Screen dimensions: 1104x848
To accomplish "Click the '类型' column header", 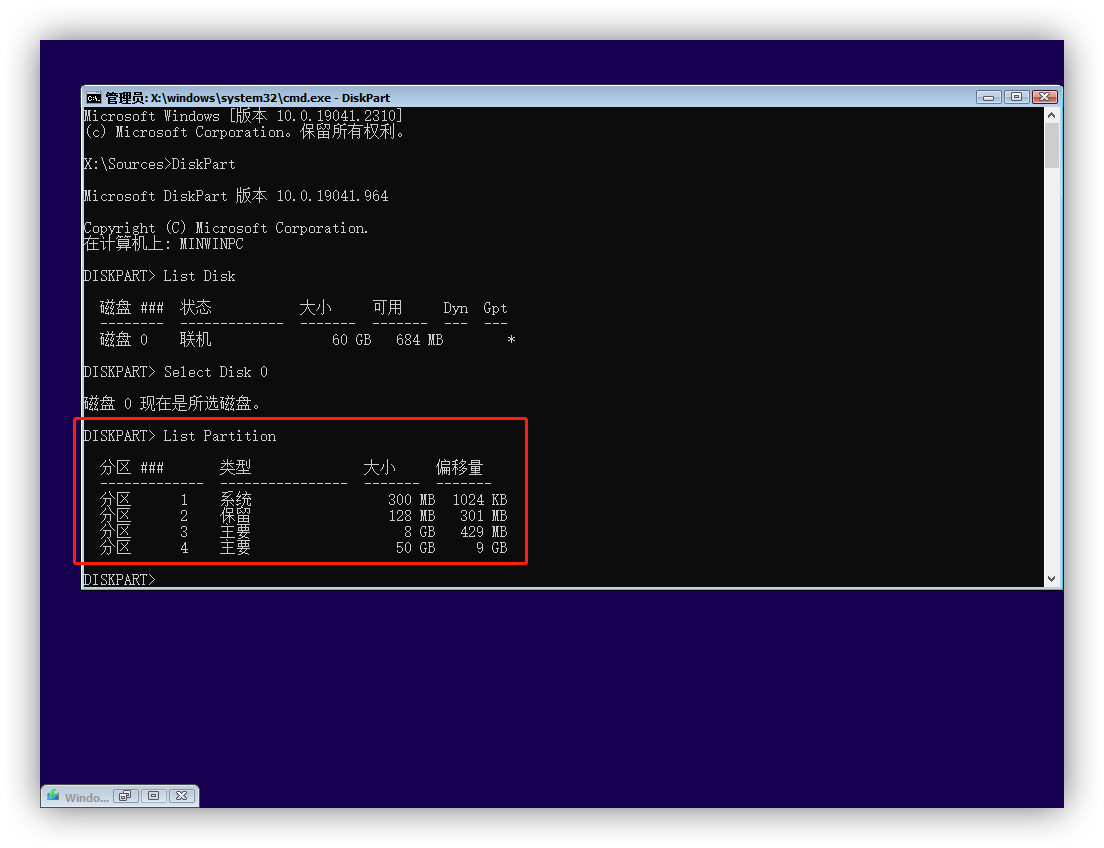I will tap(235, 468).
